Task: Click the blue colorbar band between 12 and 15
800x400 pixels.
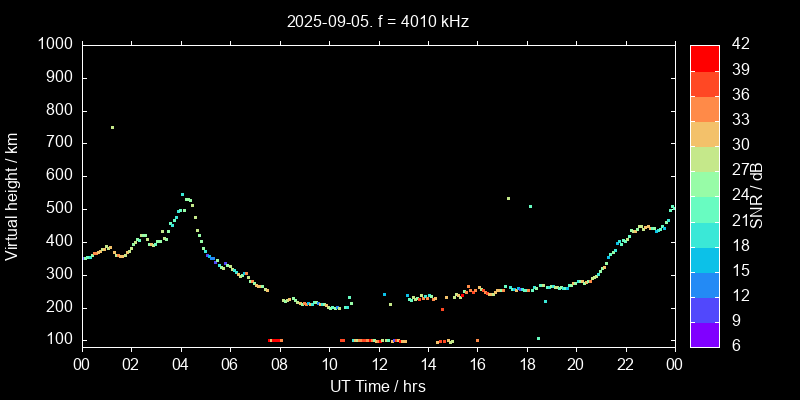Action: 704,283
